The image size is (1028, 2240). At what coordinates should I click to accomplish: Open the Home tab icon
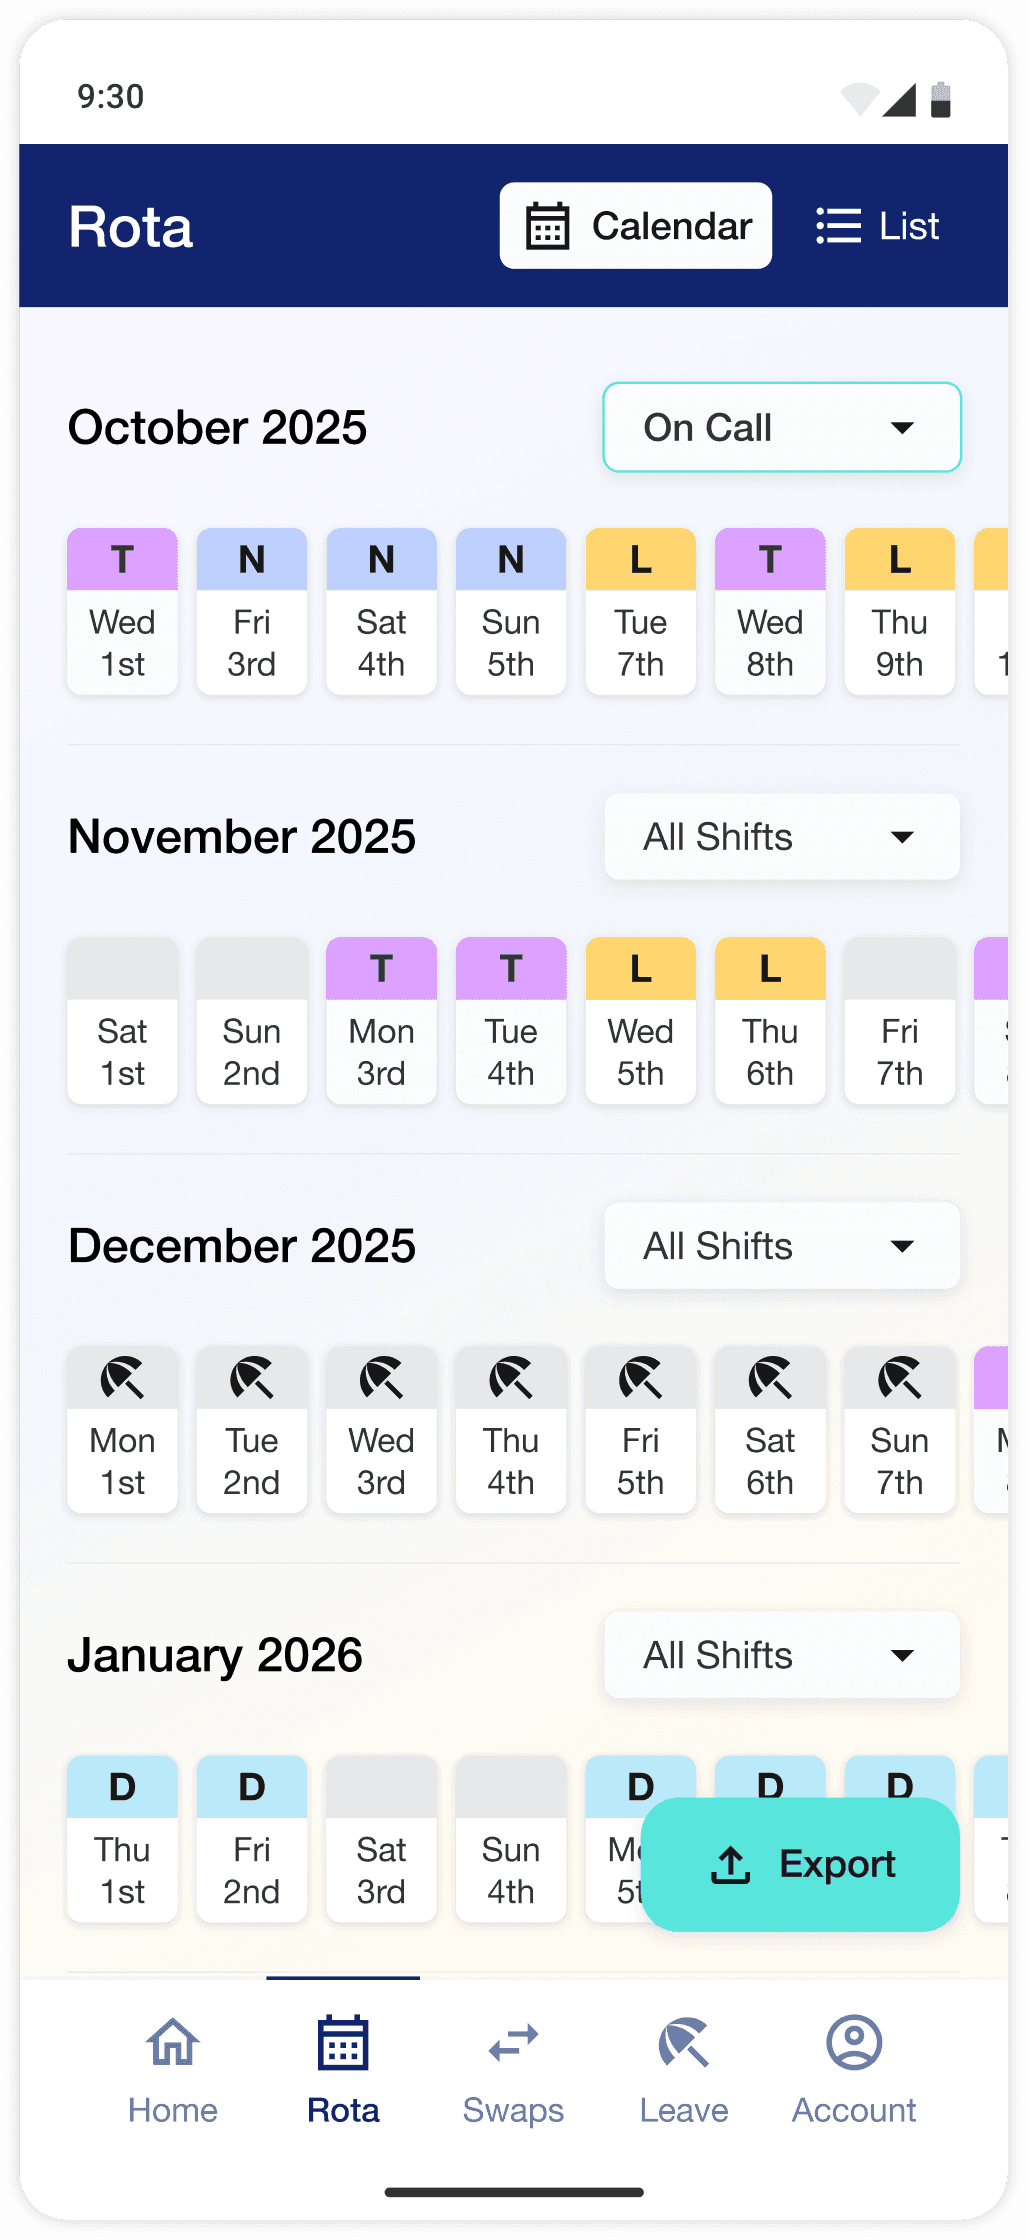click(x=172, y=2041)
